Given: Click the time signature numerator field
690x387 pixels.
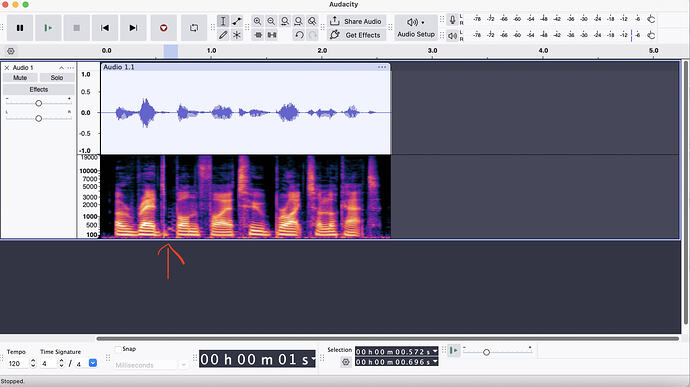Looking at the screenshot, I should 48,363.
